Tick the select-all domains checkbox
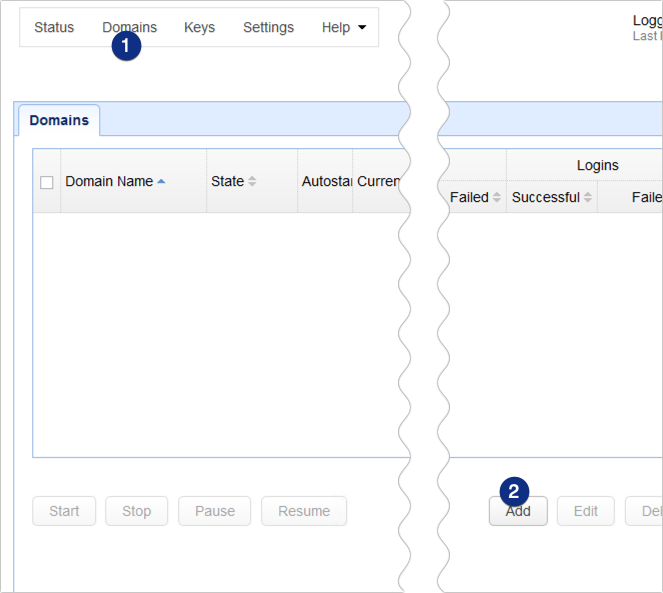Viewport: 663px width, 593px height. (x=46, y=182)
